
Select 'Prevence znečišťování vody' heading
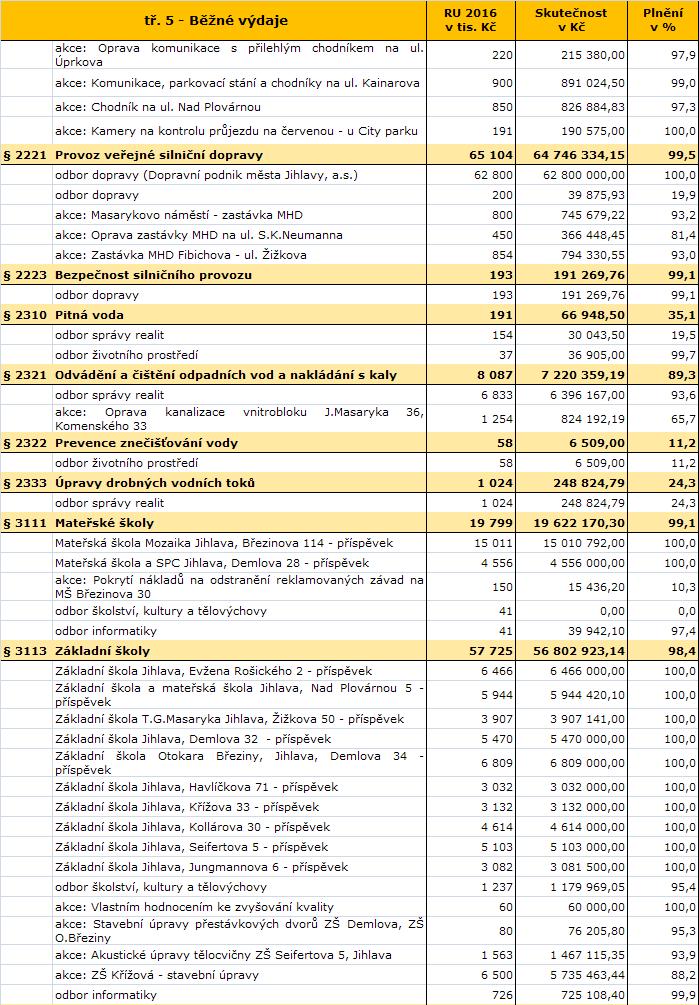tap(147, 443)
